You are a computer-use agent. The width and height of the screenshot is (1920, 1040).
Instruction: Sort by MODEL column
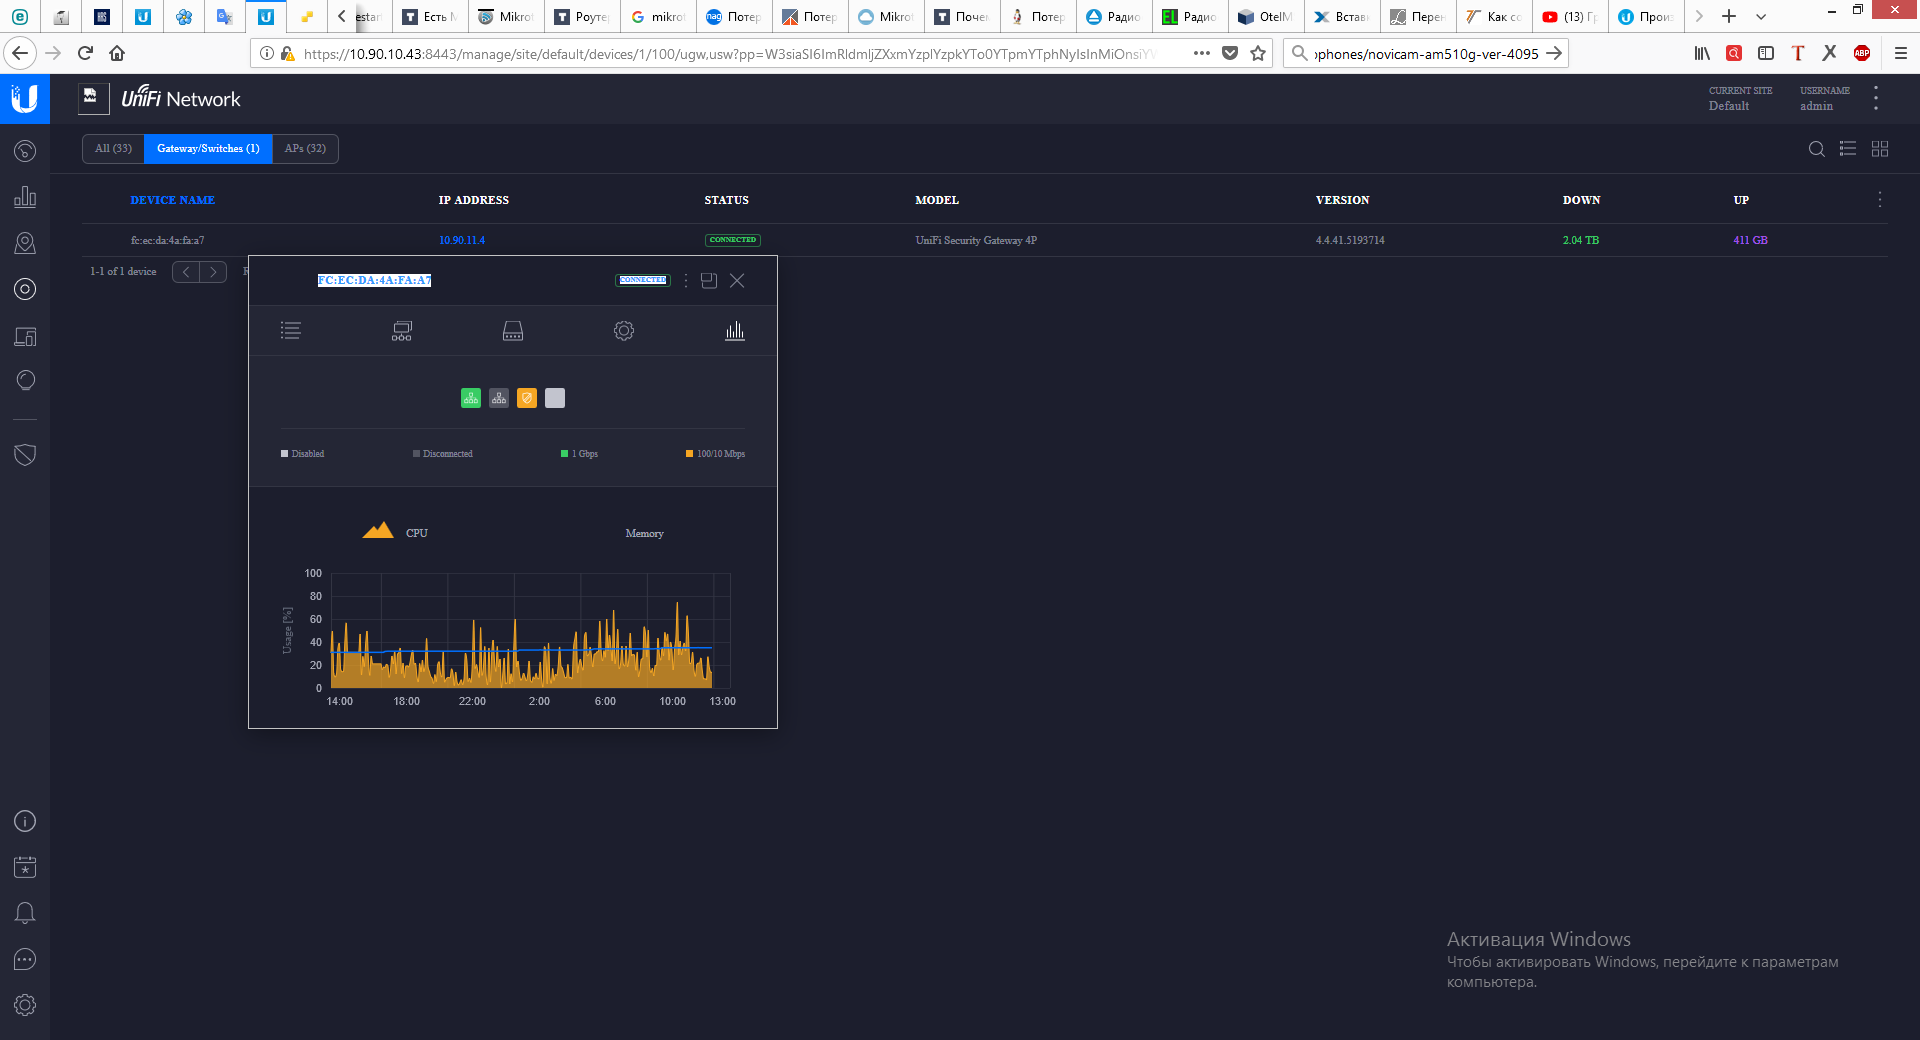937,200
